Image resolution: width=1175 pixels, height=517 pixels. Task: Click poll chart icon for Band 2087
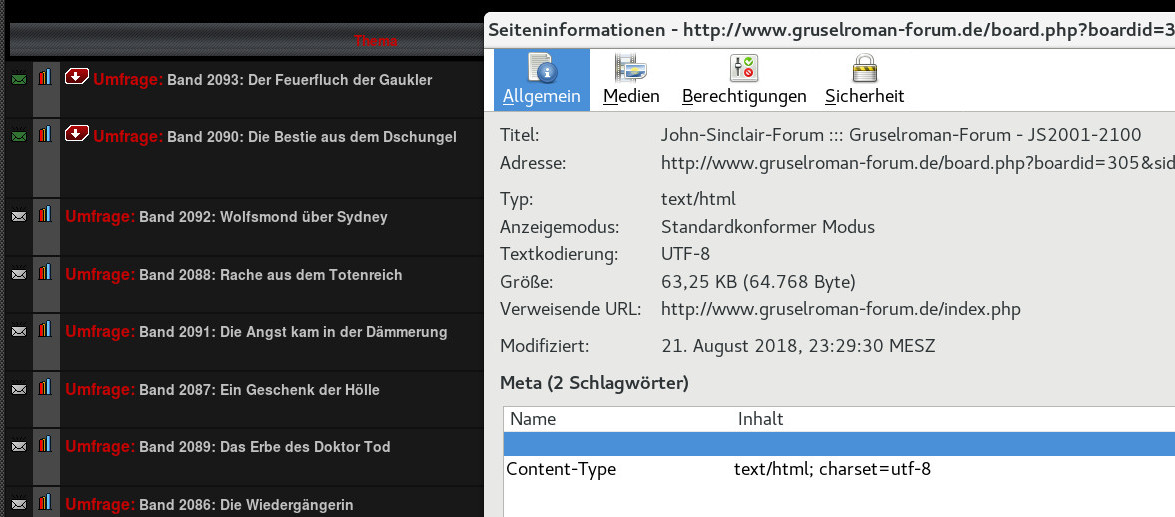pyautogui.click(x=46, y=387)
